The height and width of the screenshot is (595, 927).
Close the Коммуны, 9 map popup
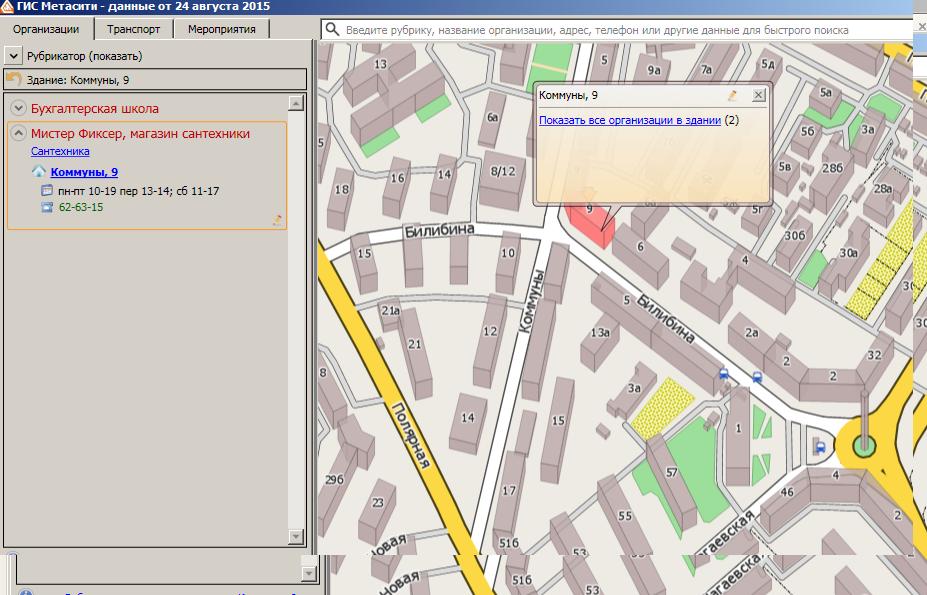tap(758, 95)
